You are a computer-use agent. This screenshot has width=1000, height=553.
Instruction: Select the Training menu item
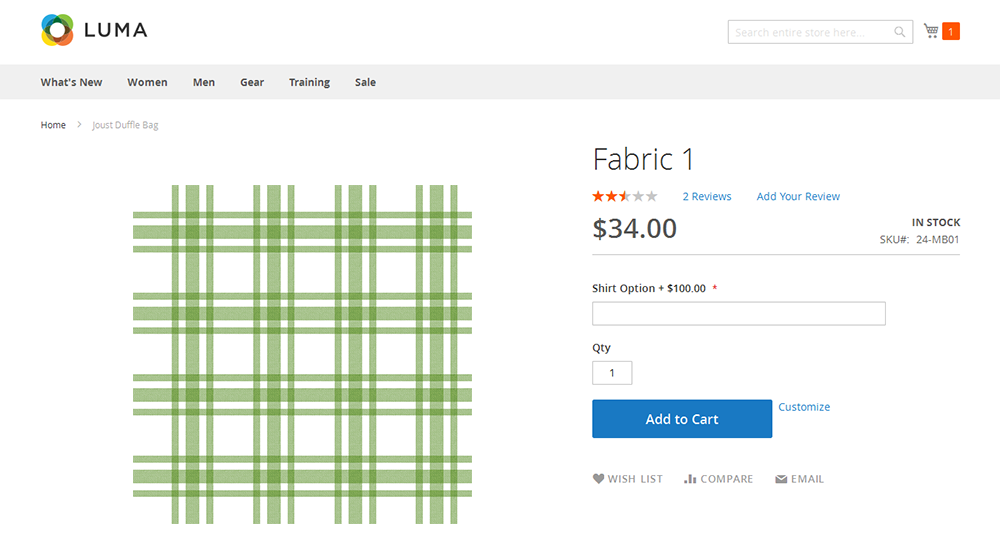309,82
